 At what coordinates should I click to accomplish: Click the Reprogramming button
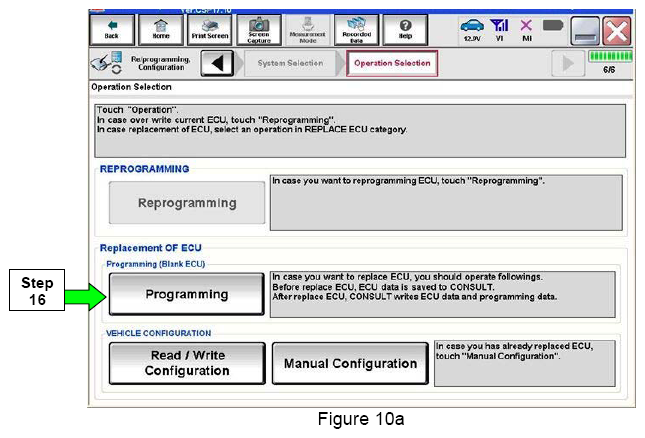tap(187, 203)
